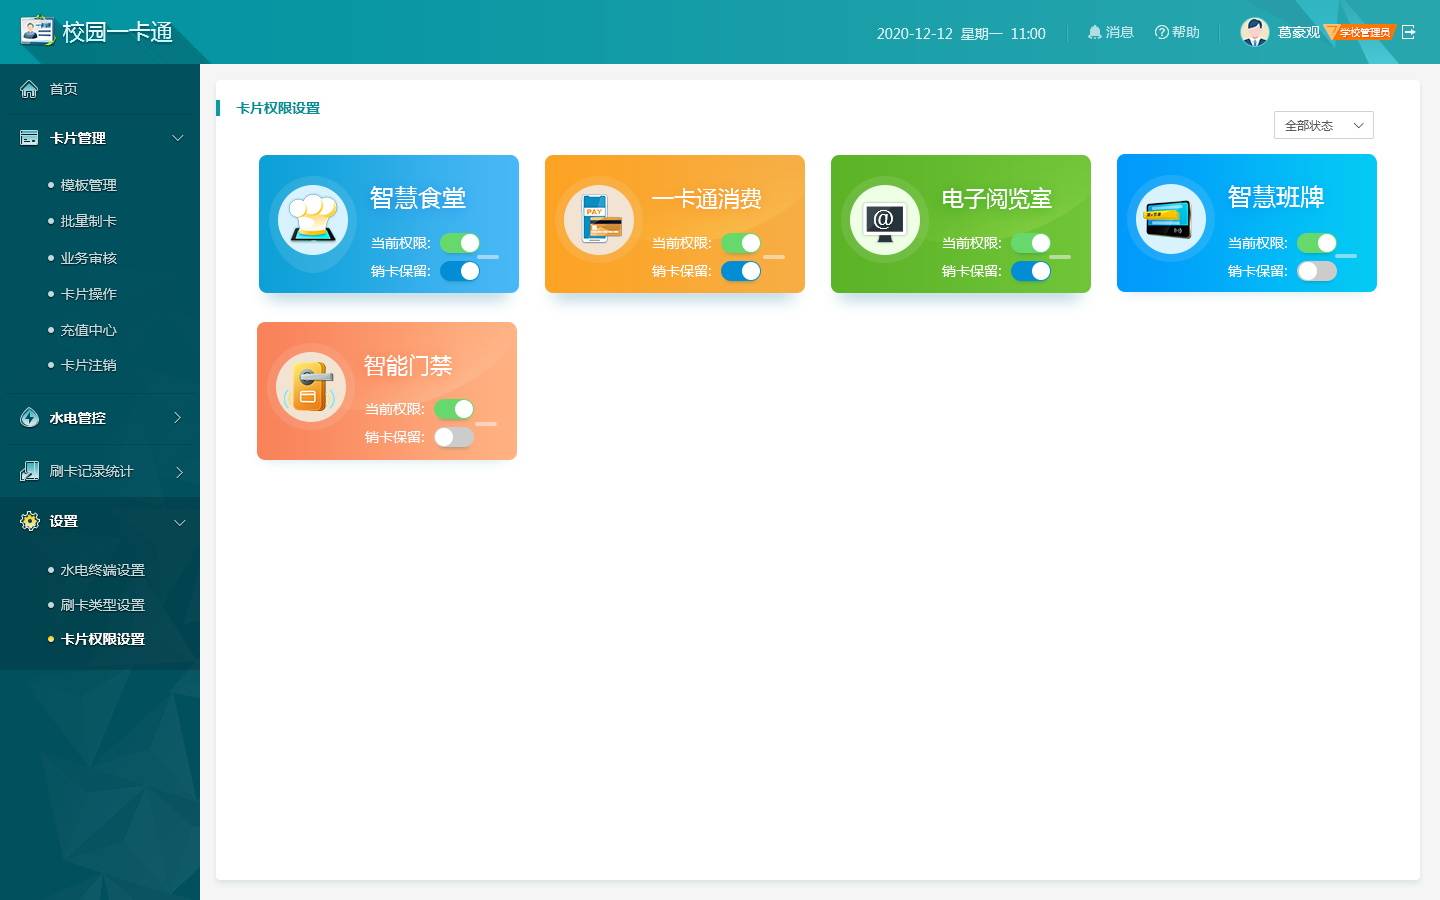Disable 当前权限 for 智慧食堂
The width and height of the screenshot is (1440, 900).
[x=460, y=243]
